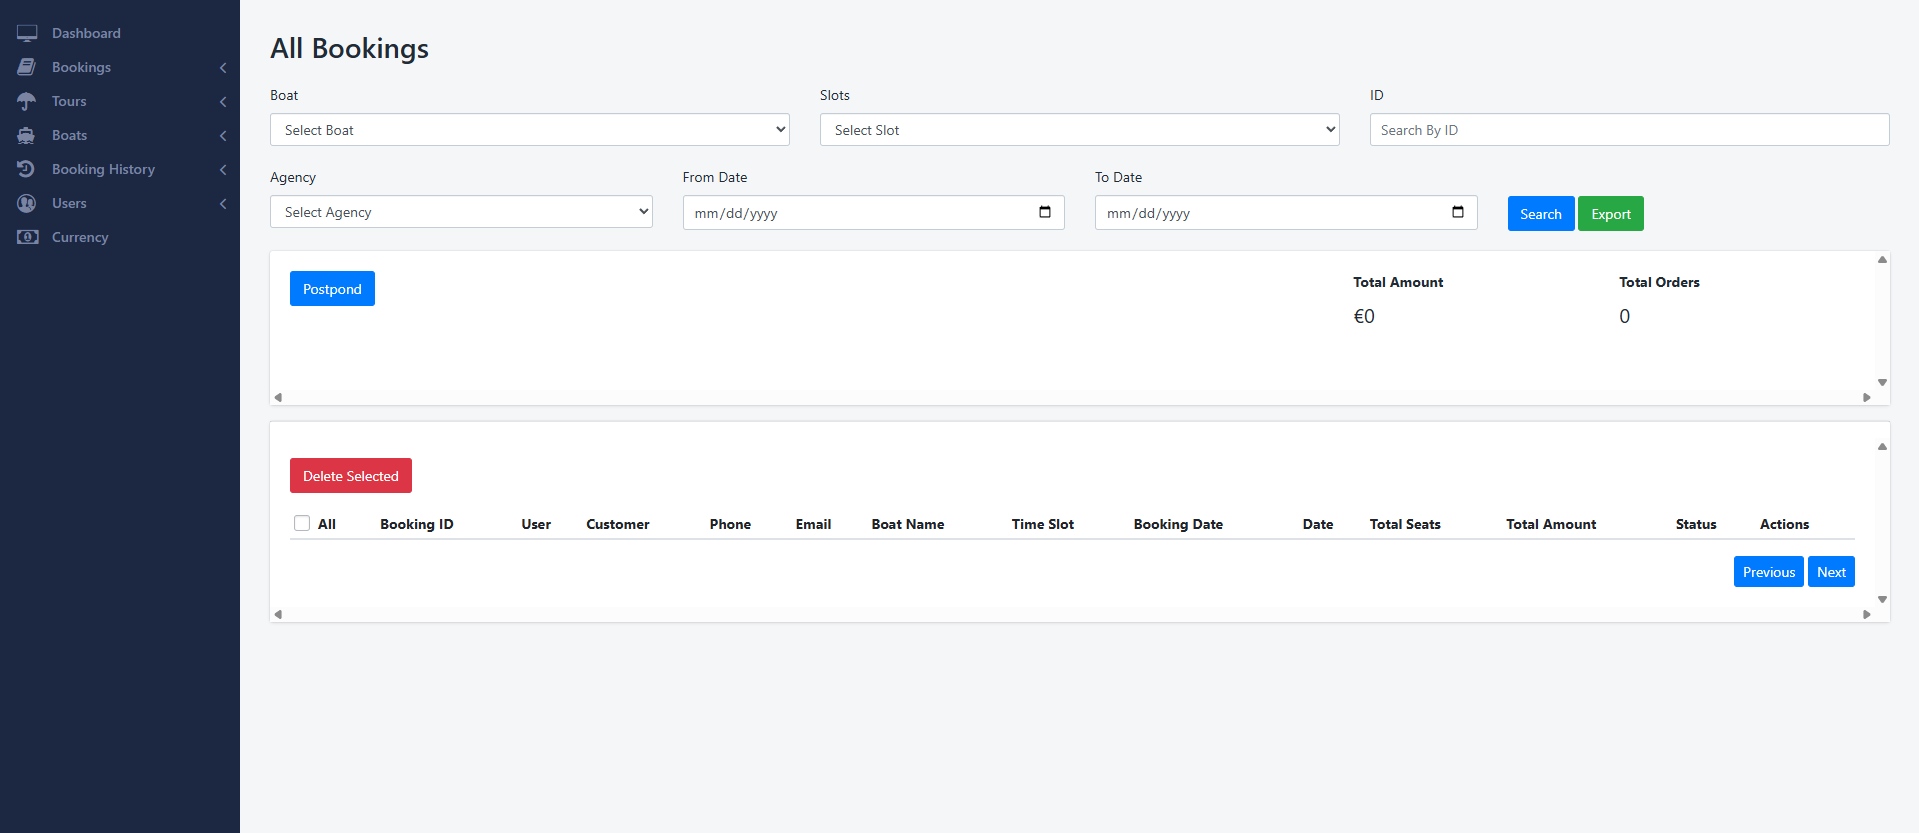
Task: Open the Select Slot dropdown
Action: coord(1079,130)
